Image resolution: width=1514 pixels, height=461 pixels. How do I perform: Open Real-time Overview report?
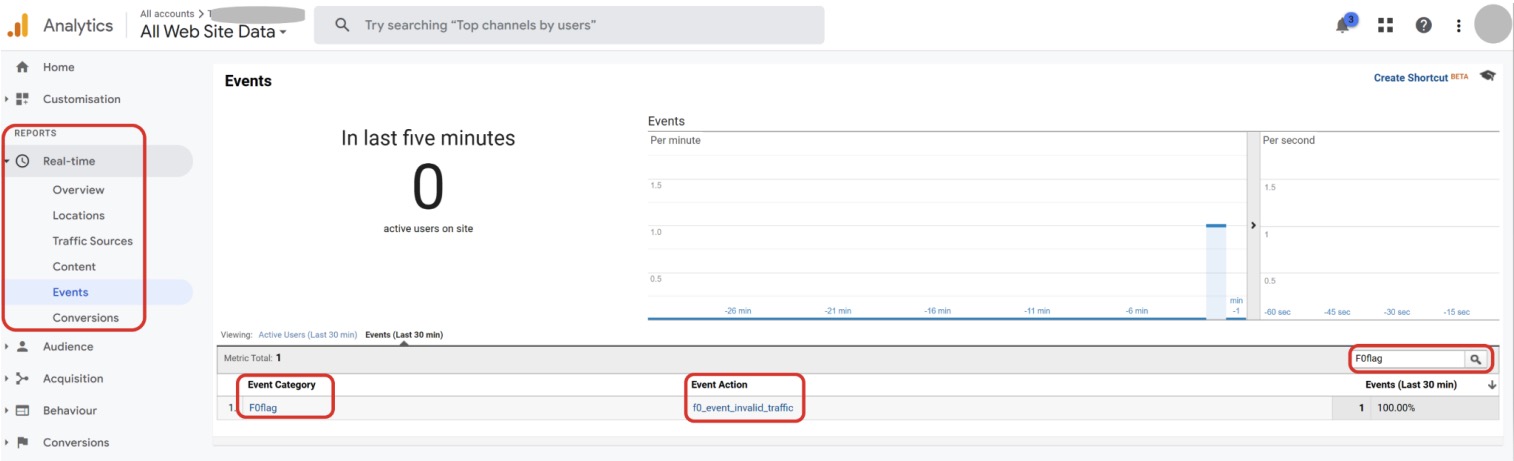pos(78,190)
